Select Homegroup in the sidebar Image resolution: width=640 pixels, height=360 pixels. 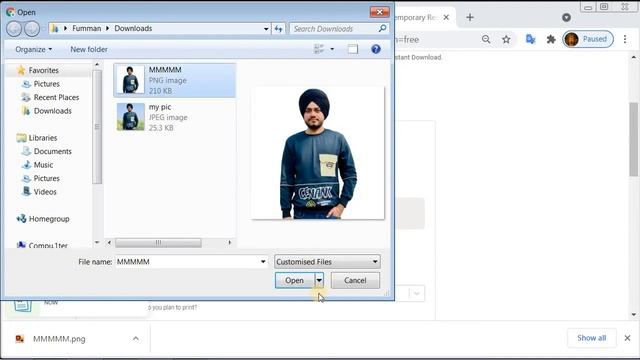pyautogui.click(x=49, y=219)
